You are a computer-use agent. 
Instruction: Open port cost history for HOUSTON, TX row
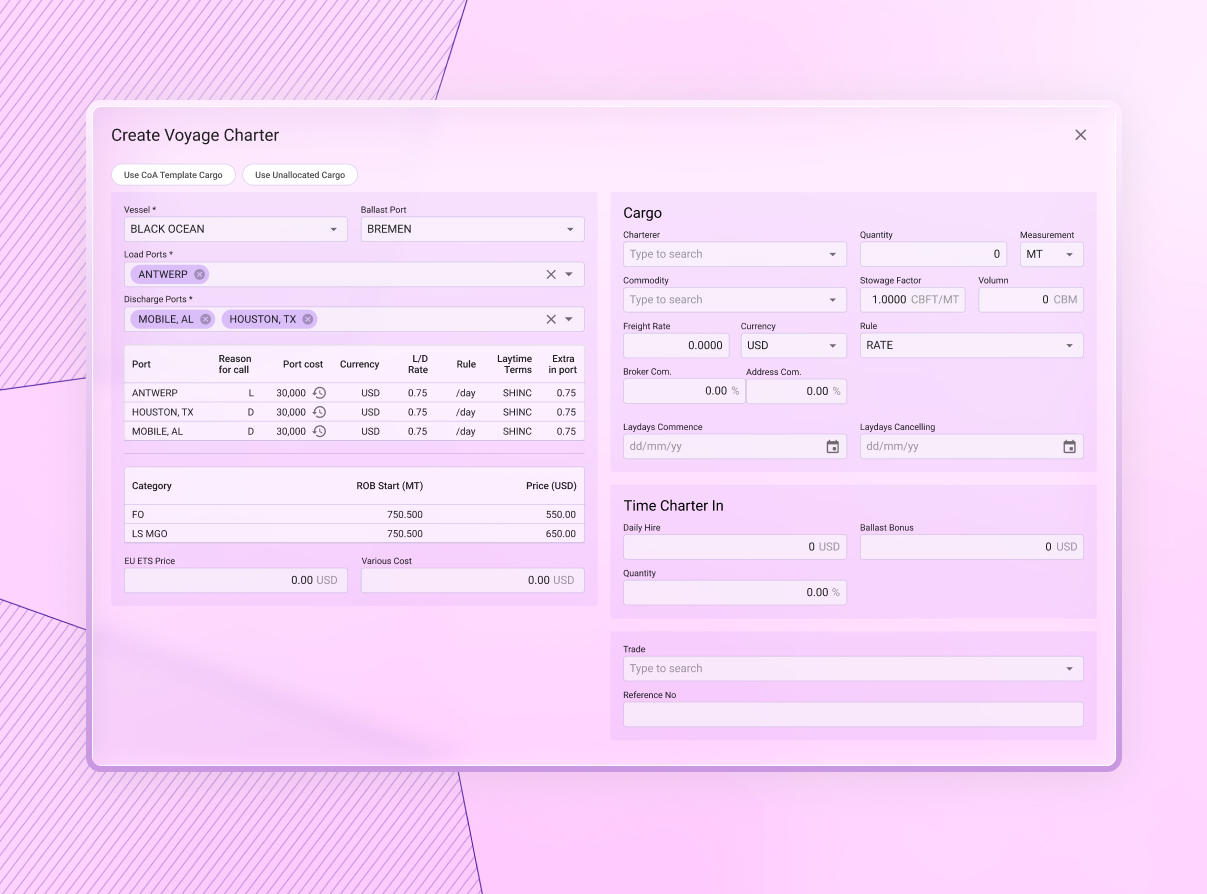coord(319,412)
